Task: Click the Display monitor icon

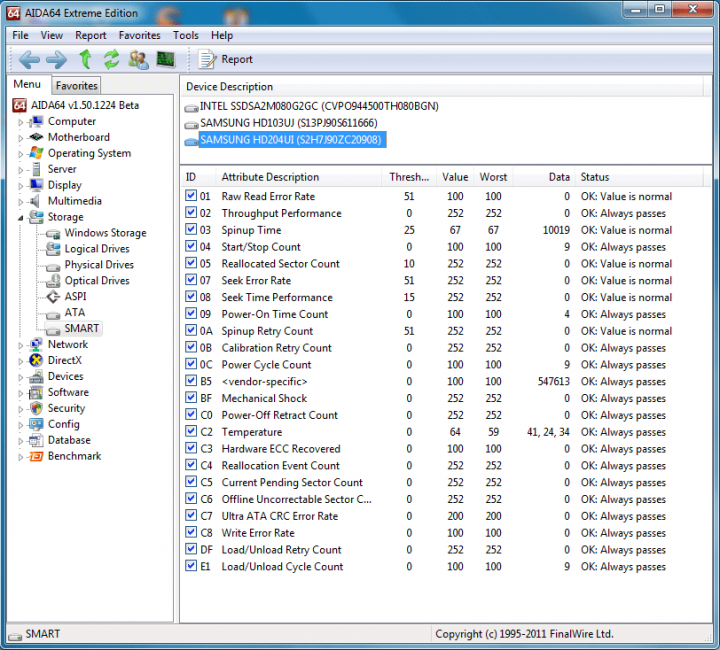Action: (x=36, y=185)
